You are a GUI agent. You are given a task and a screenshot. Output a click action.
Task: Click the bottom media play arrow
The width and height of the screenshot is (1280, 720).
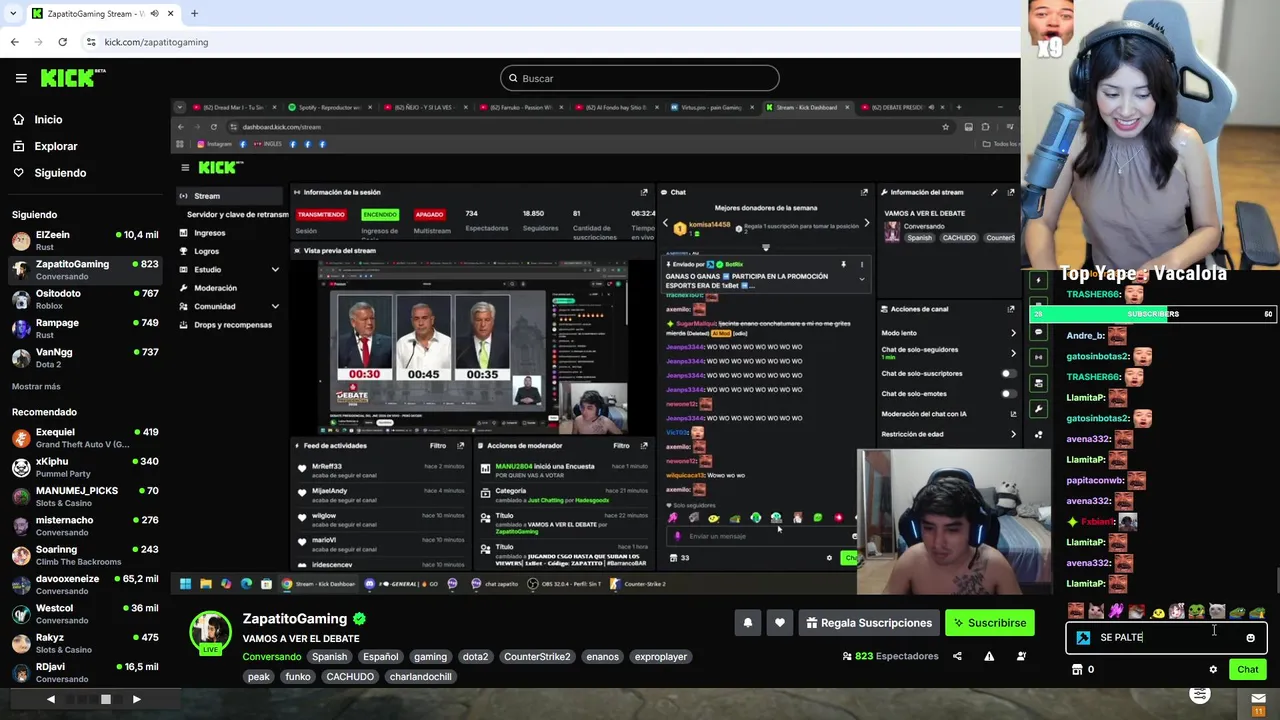[x=137, y=700]
